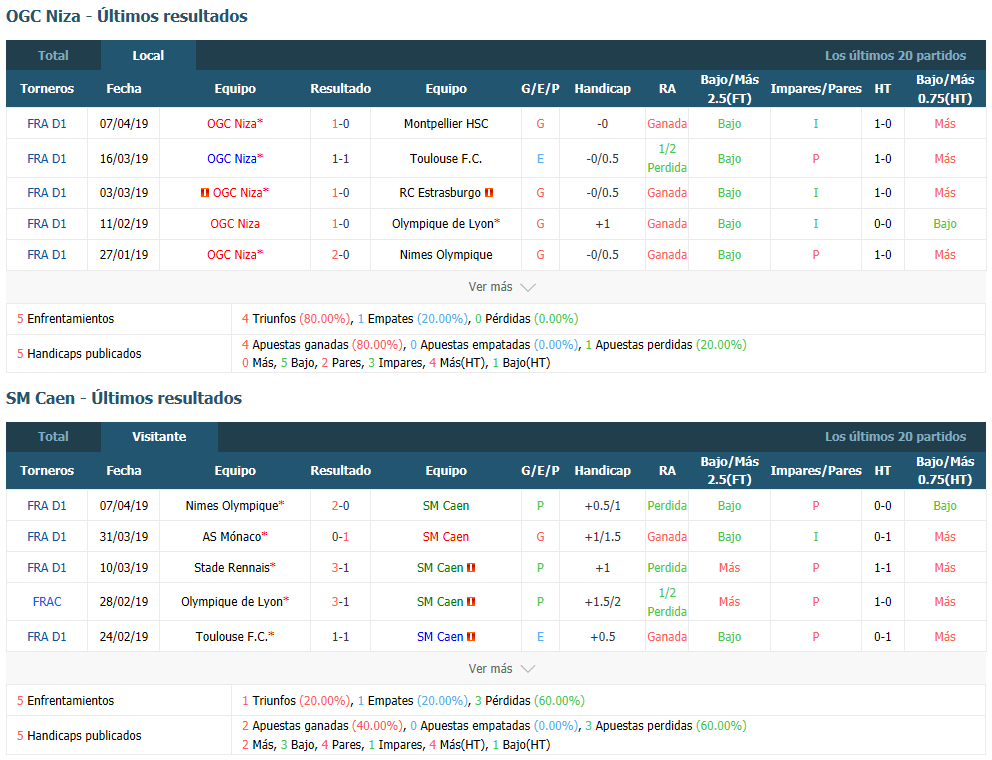The image size is (992, 760).
Task: Click date 31/03/19 in Caen table
Action: 124,537
